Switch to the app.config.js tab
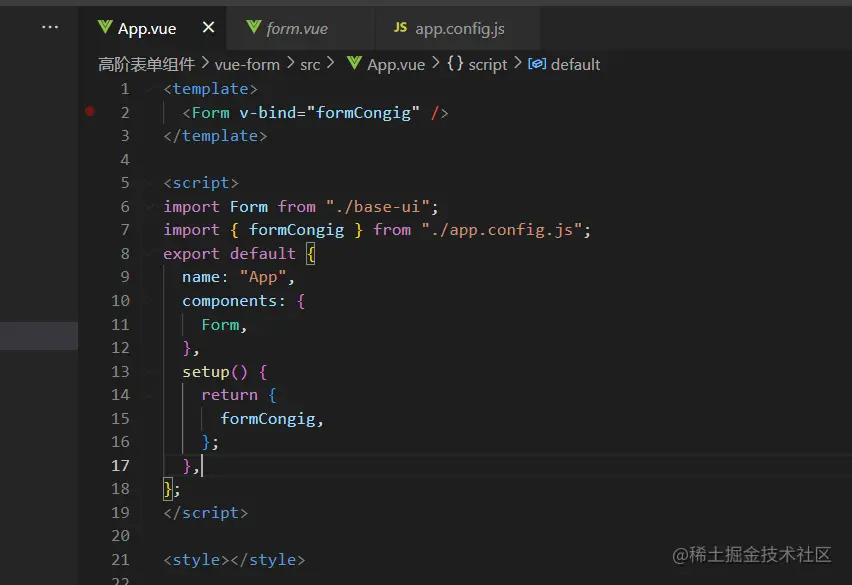Screen dimensions: 852x585 point(458,28)
